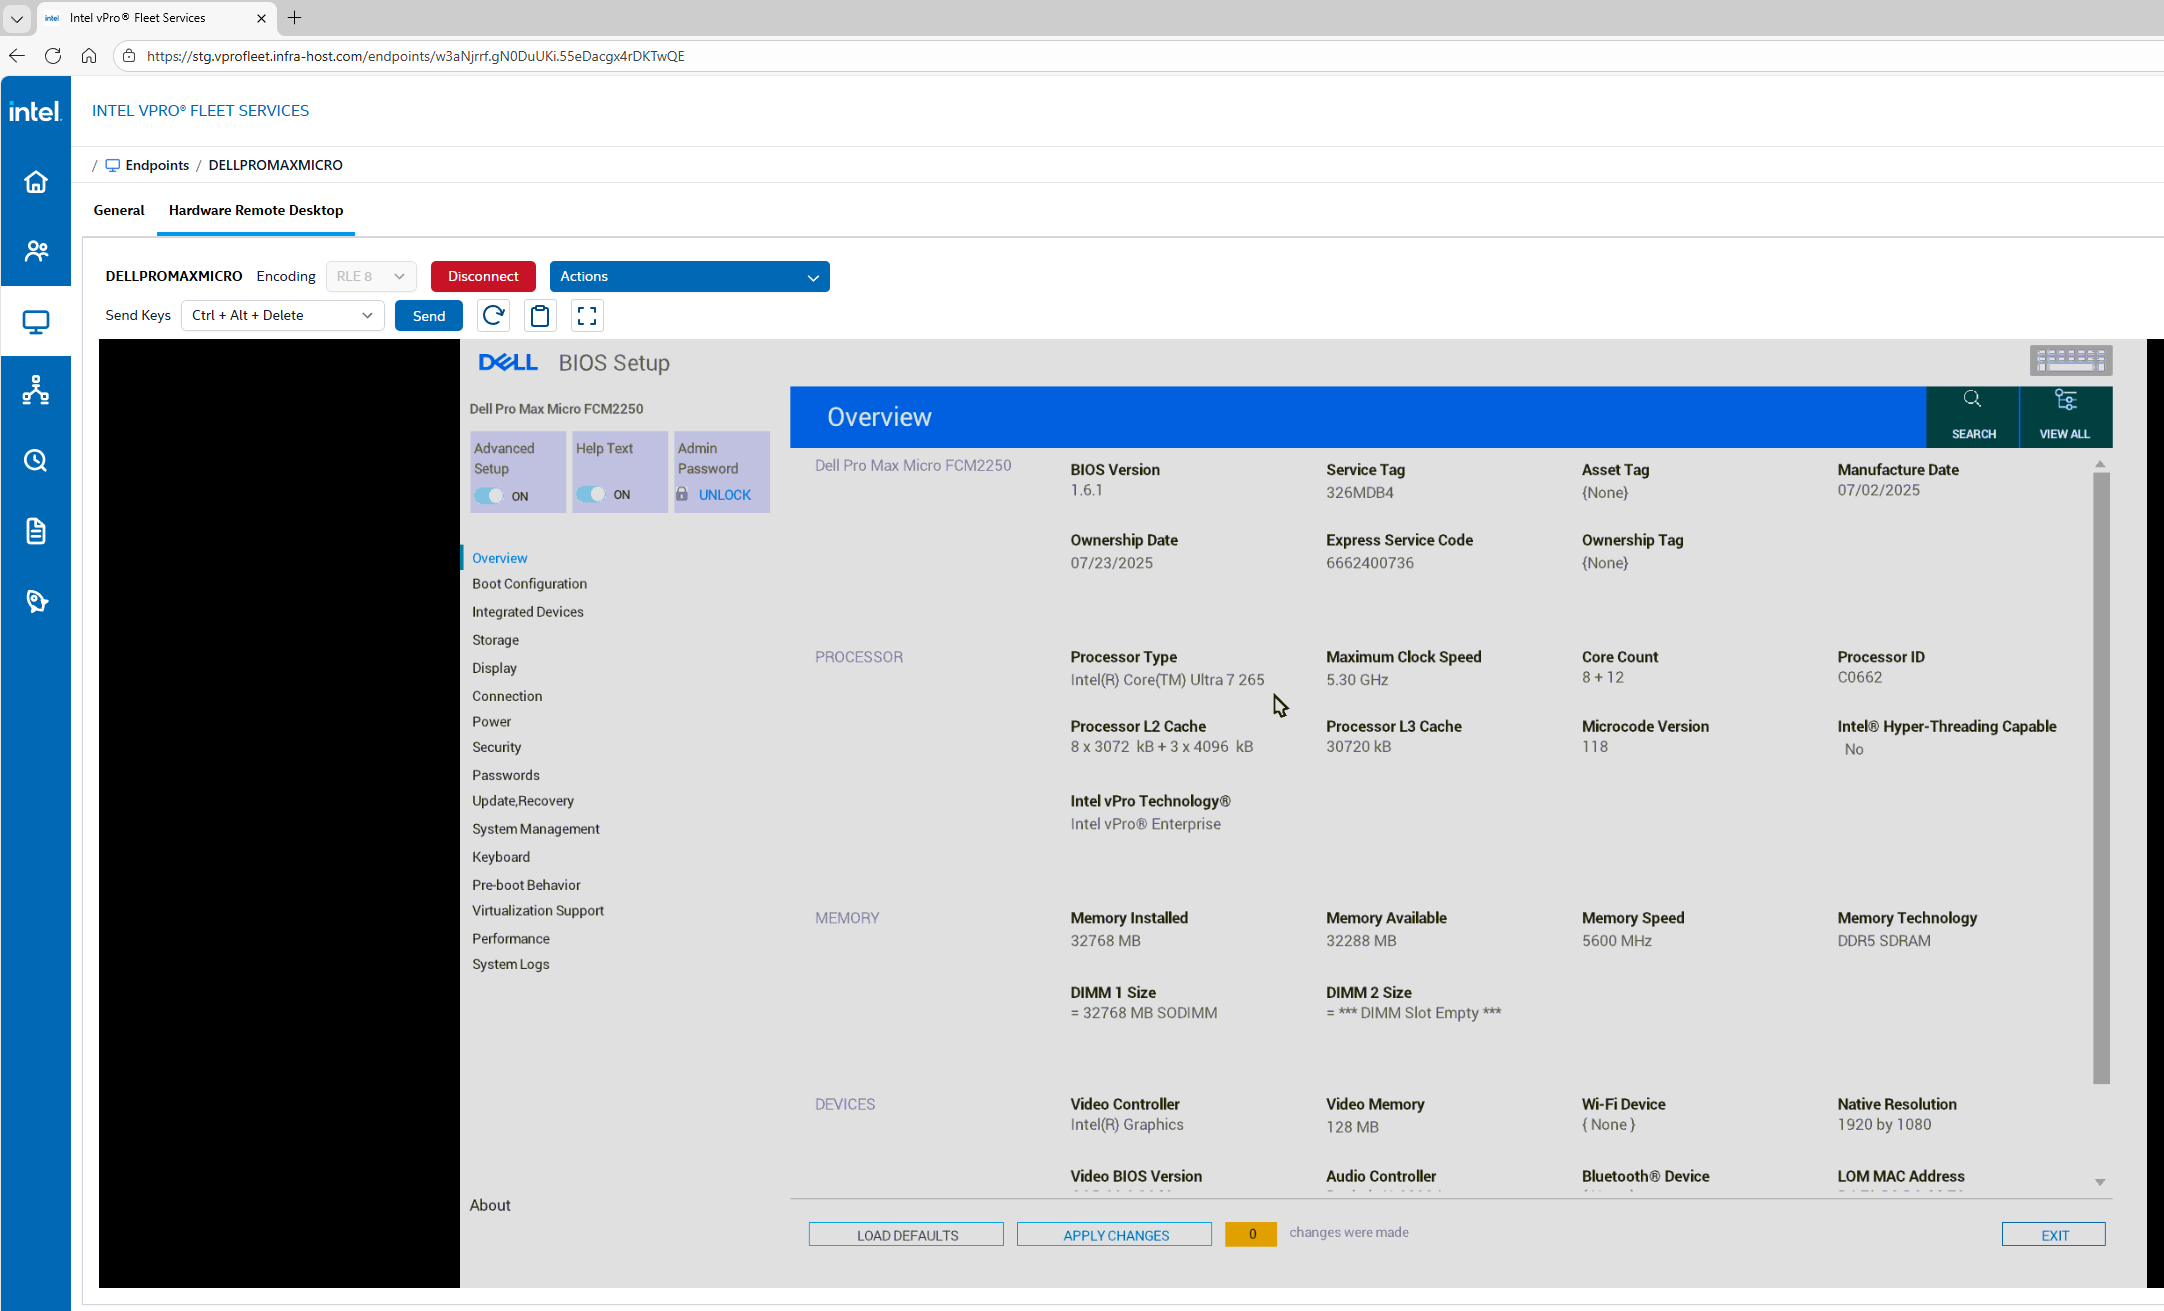Open the Home icon in Intel sidebar
Image resolution: width=2164 pixels, height=1311 pixels.
click(36, 182)
